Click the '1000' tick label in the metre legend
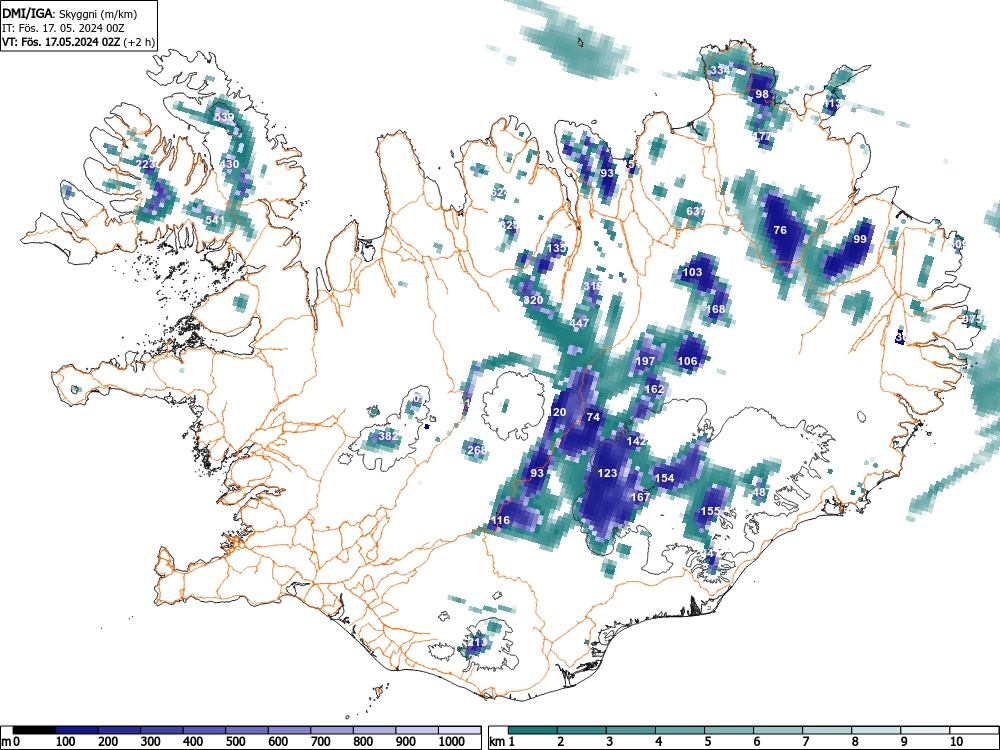 [452, 742]
